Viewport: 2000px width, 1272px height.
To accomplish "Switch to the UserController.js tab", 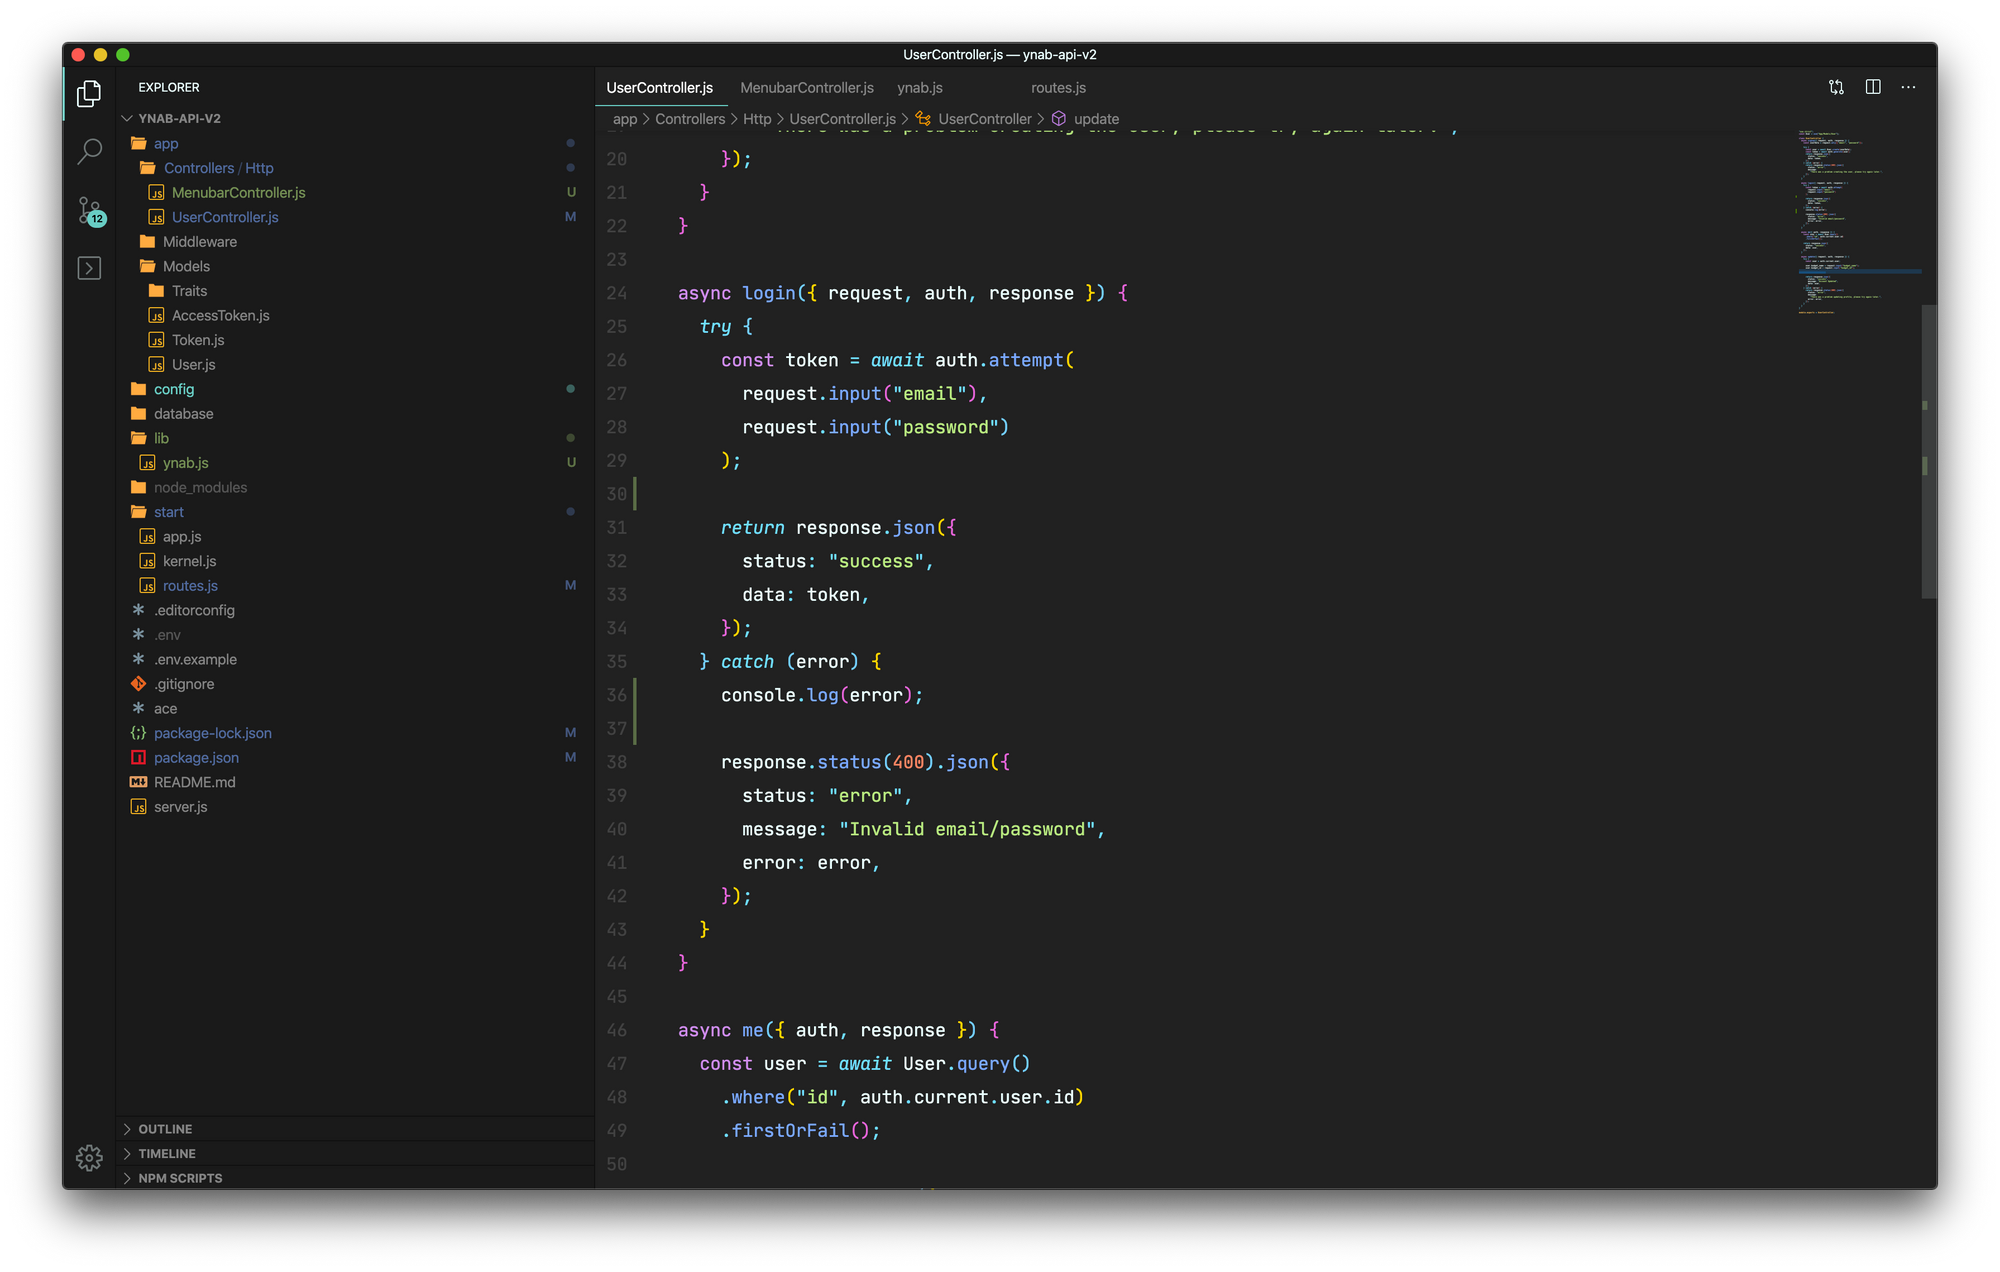I will coord(660,88).
